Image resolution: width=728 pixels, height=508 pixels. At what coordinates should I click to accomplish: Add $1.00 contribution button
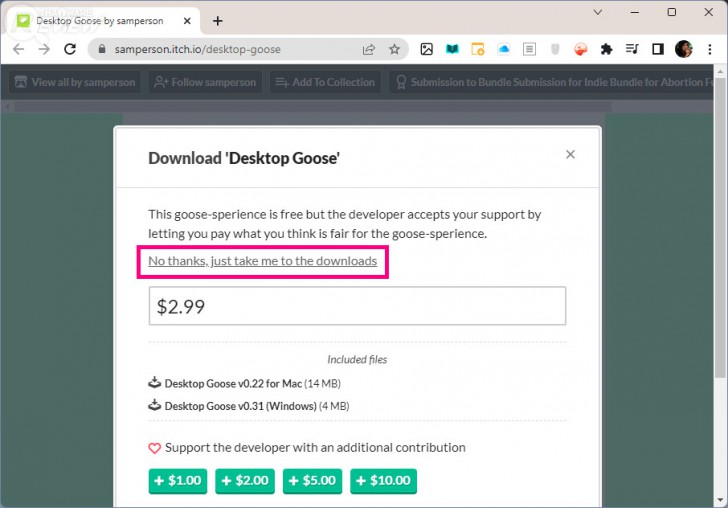point(178,481)
